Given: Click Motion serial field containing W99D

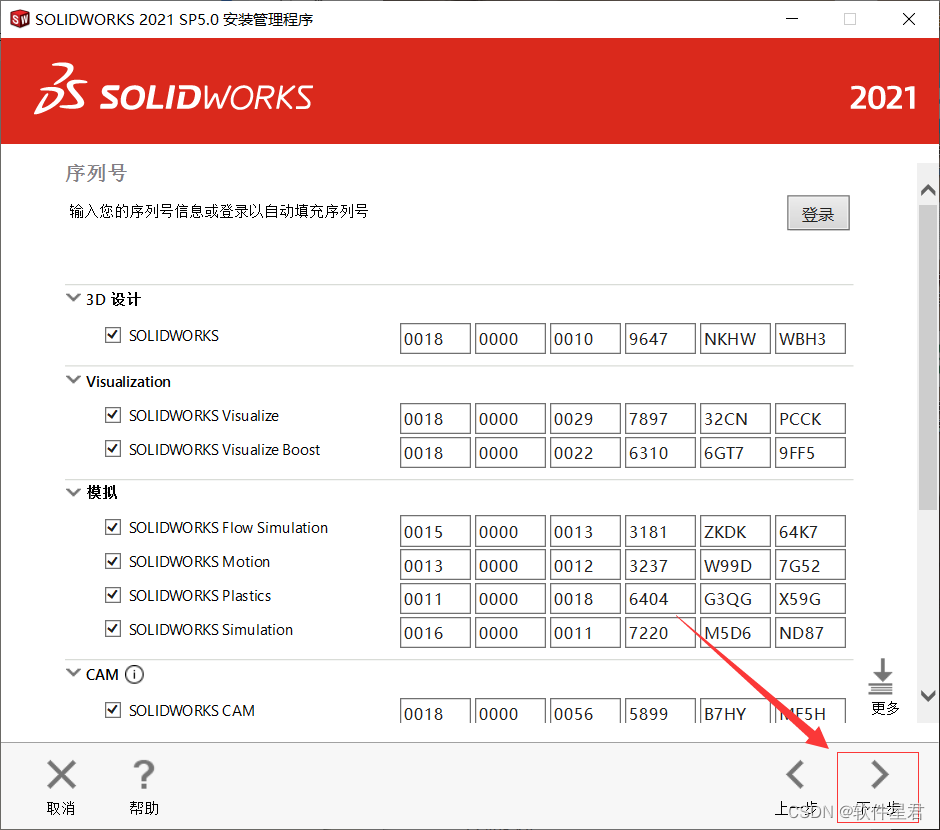Looking at the screenshot, I should pos(735,565).
